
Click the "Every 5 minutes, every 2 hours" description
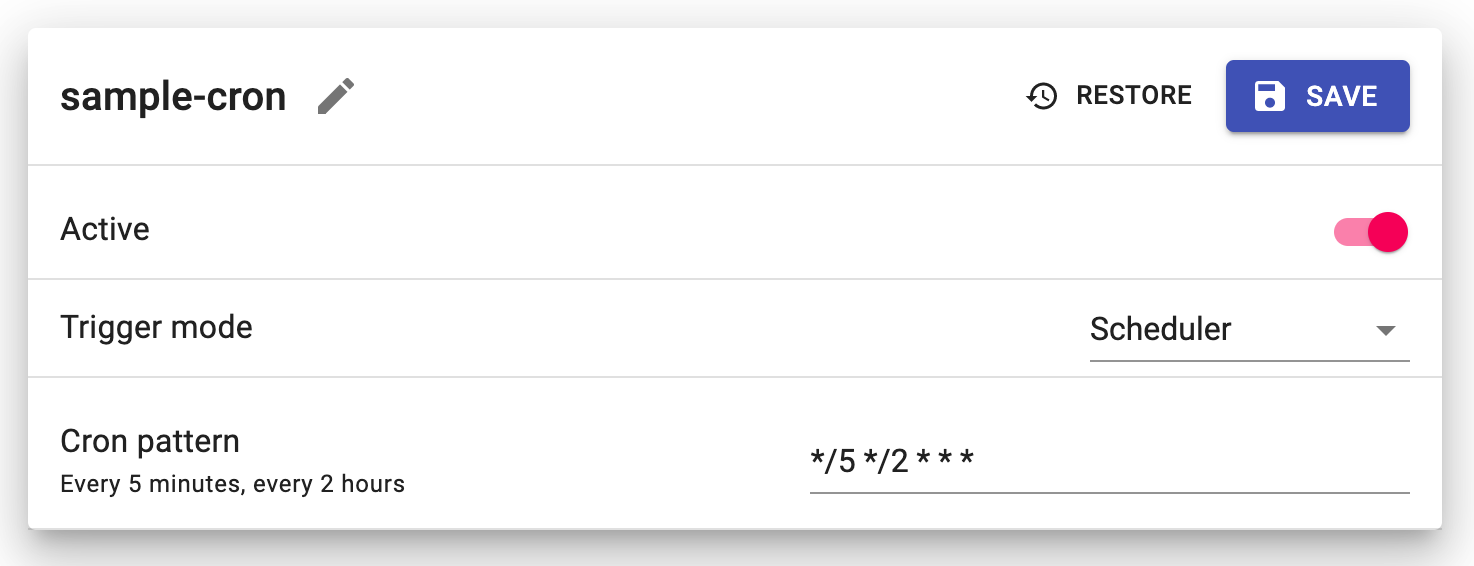tap(232, 485)
